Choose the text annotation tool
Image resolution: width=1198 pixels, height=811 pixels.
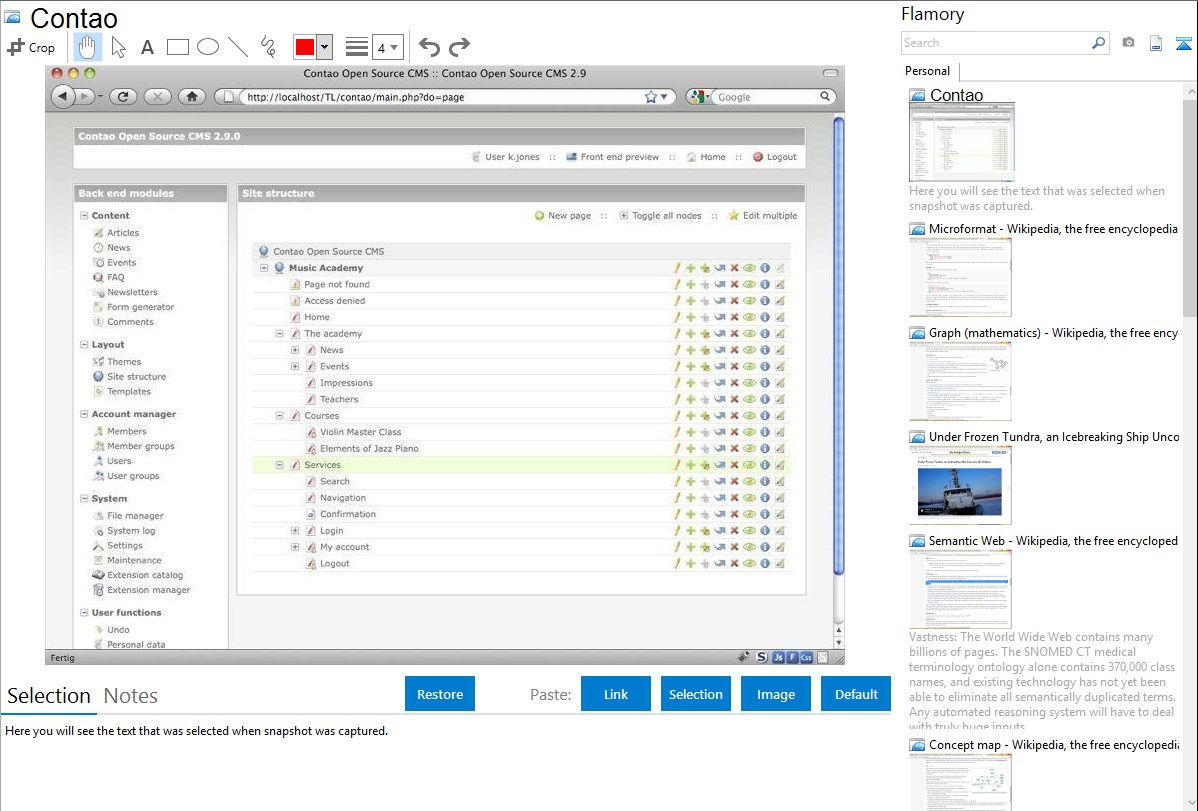(147, 47)
